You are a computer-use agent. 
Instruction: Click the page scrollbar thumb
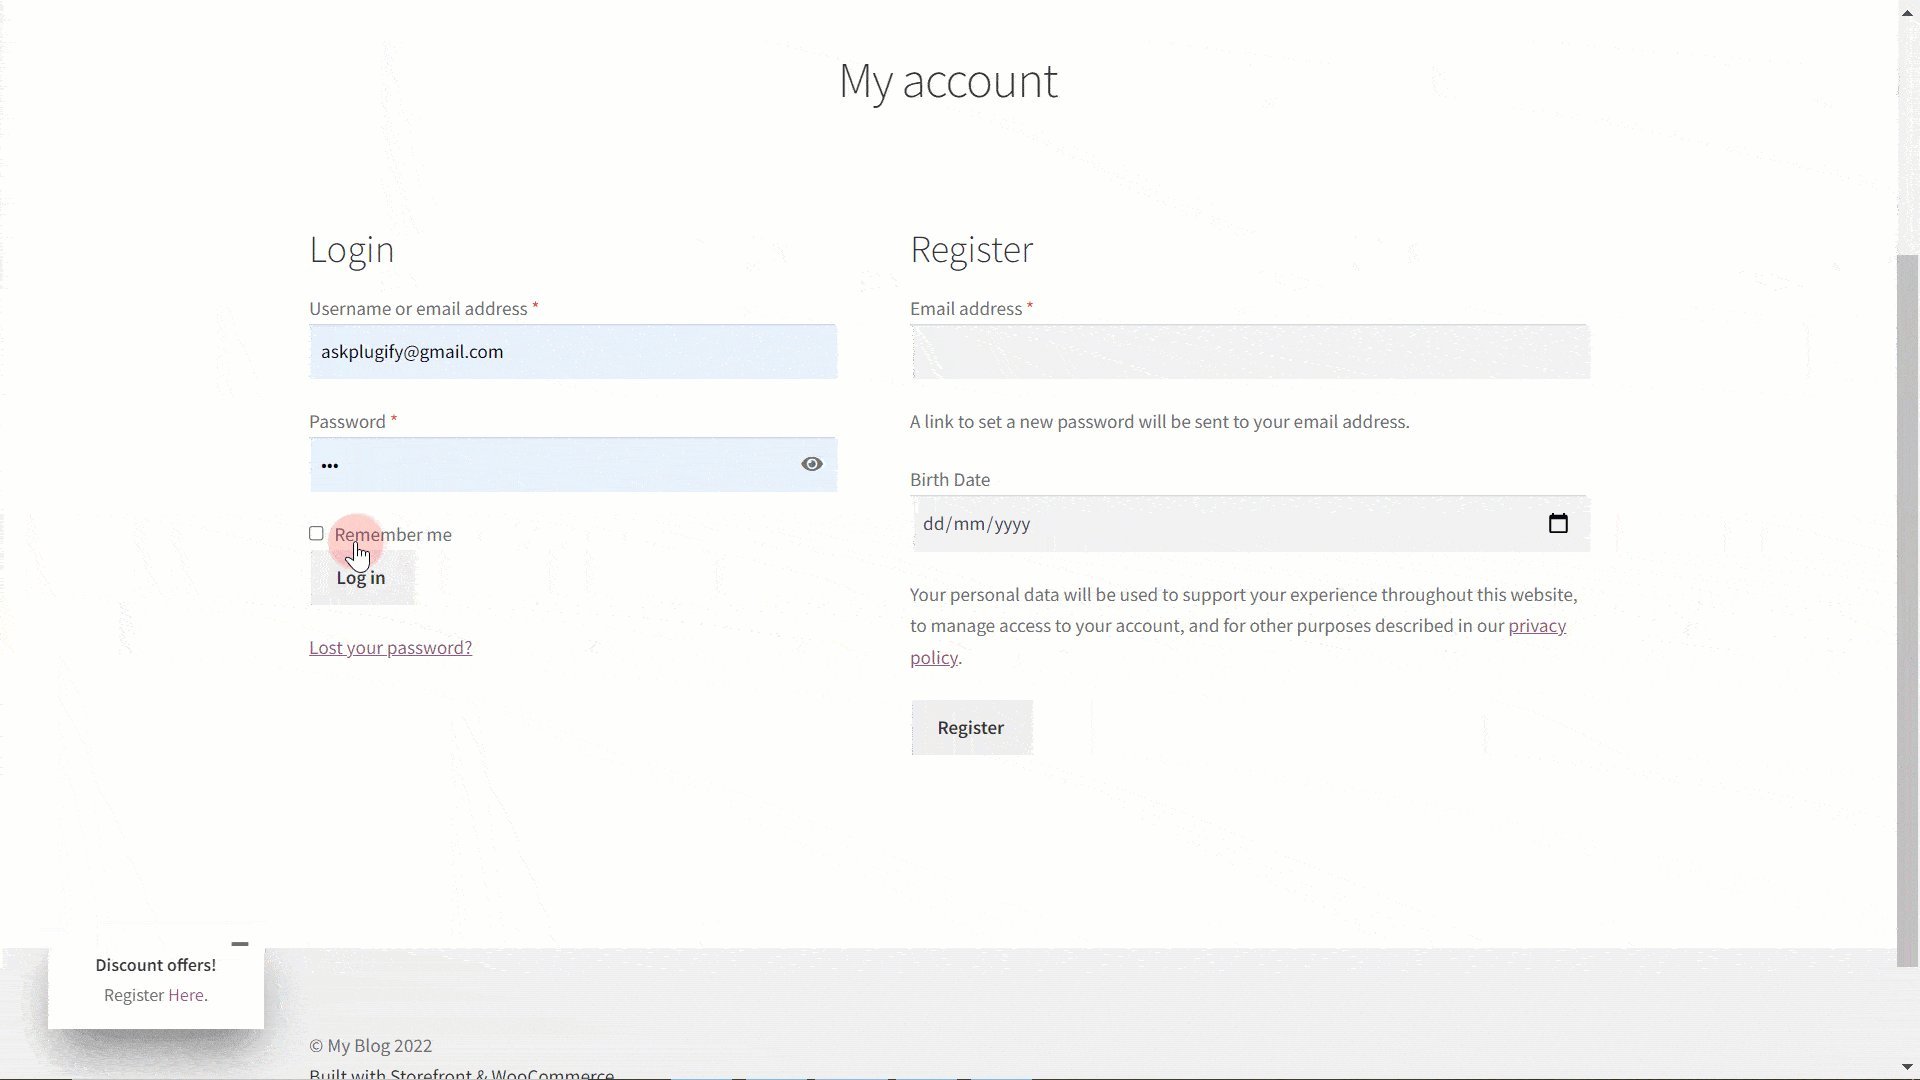(1908, 610)
